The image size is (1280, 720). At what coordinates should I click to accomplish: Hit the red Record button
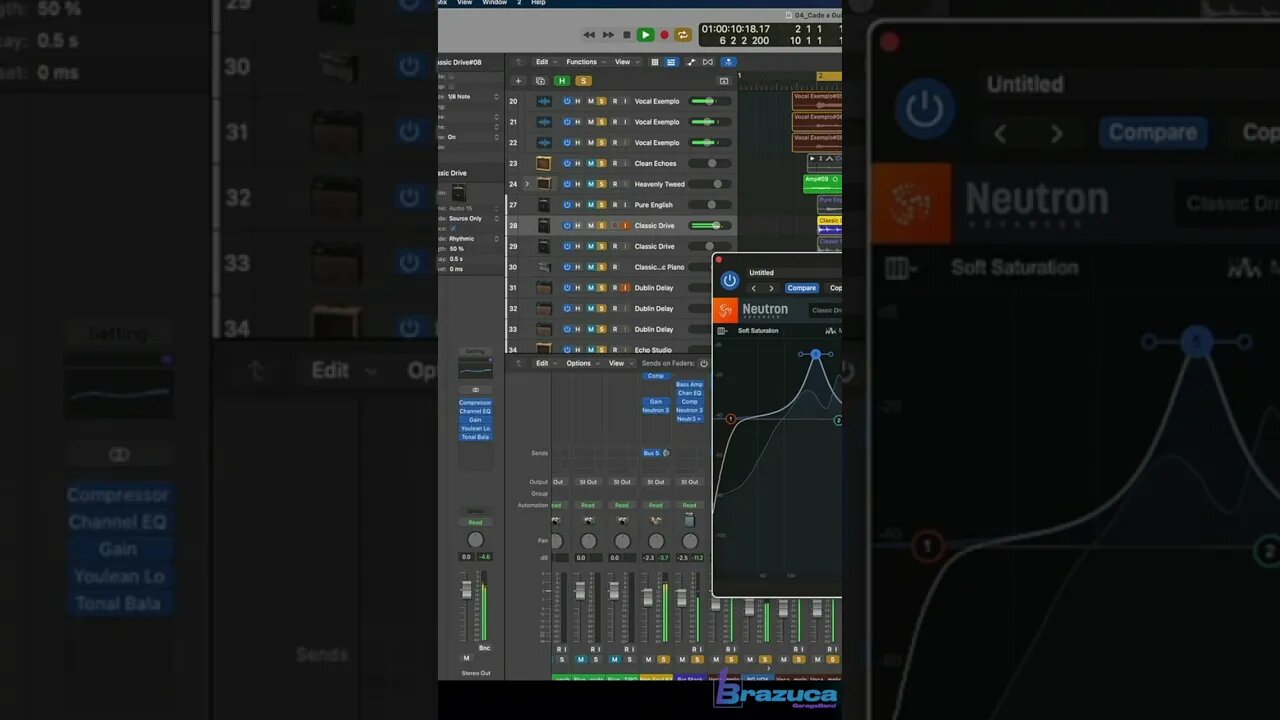tap(664, 34)
